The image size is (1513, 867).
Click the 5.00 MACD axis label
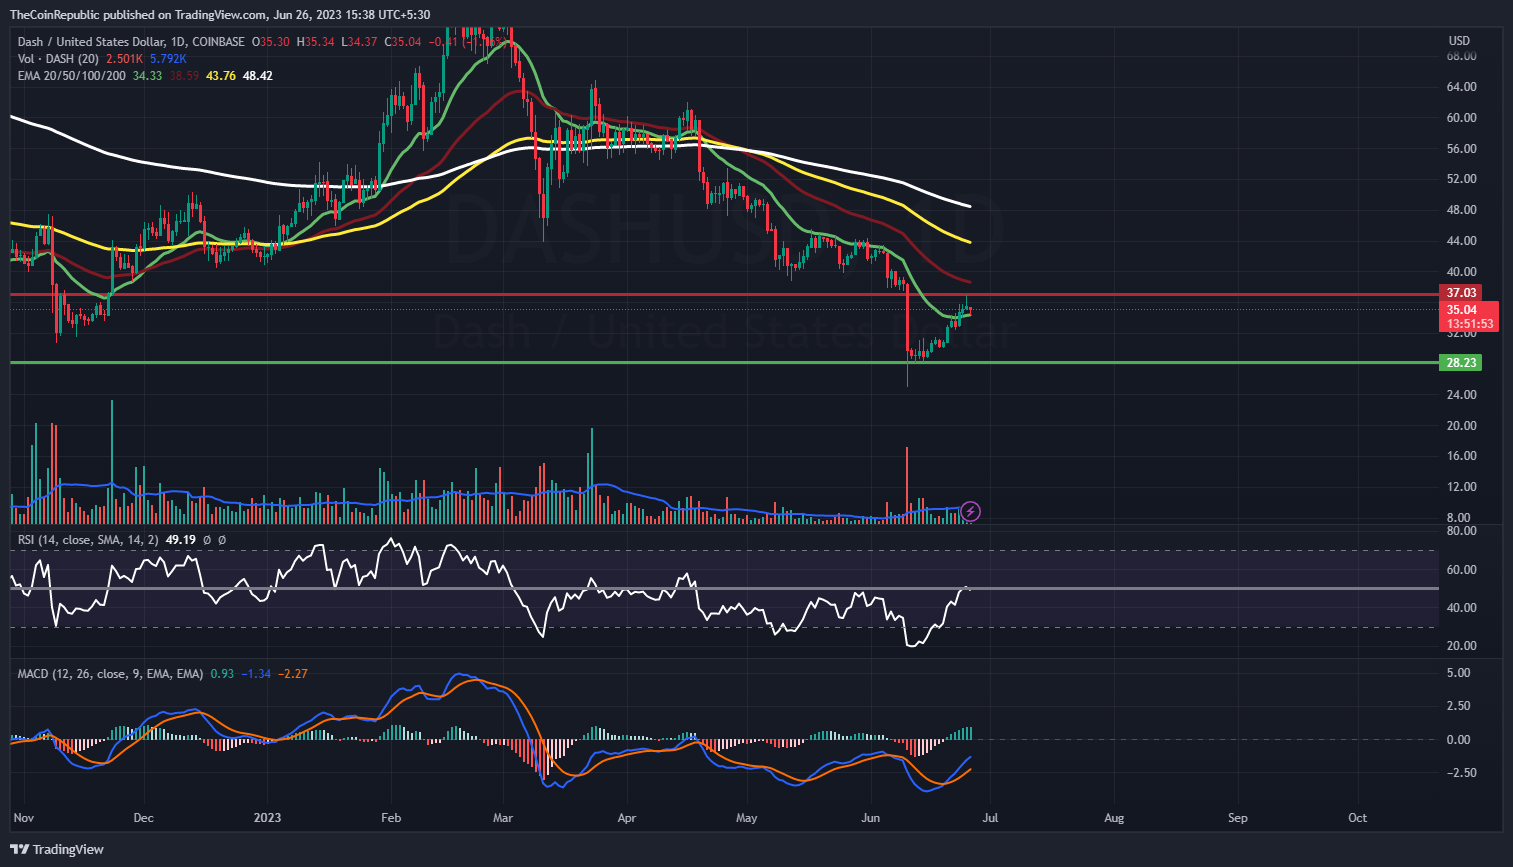tap(1459, 673)
